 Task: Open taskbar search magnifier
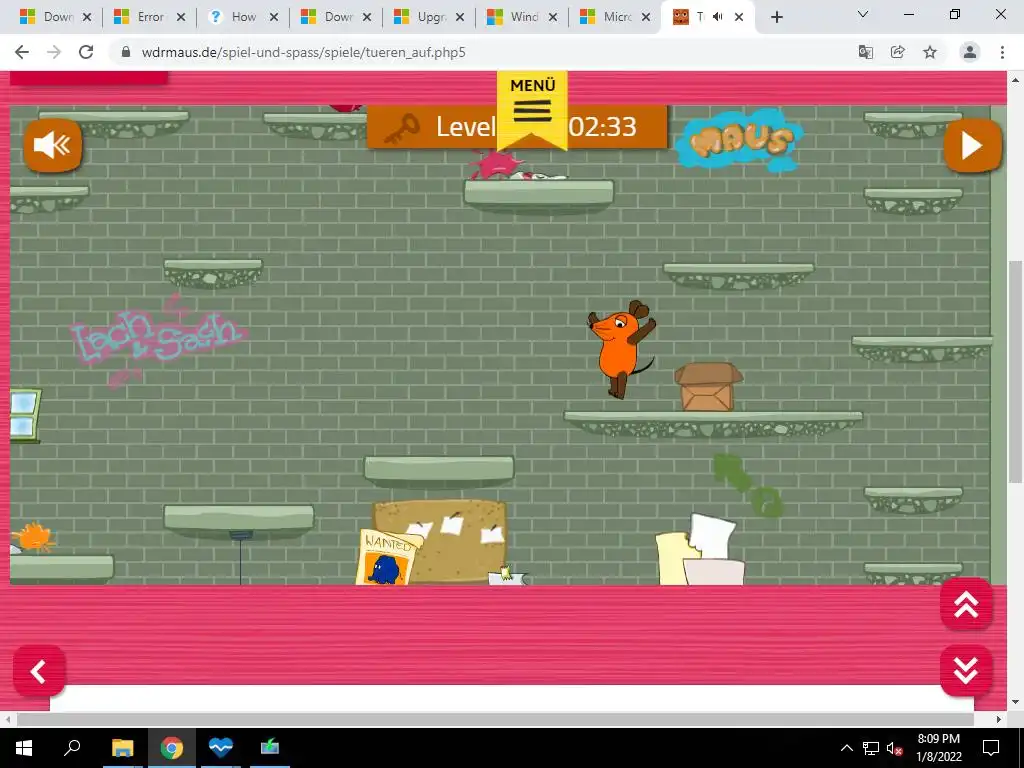tap(72, 748)
